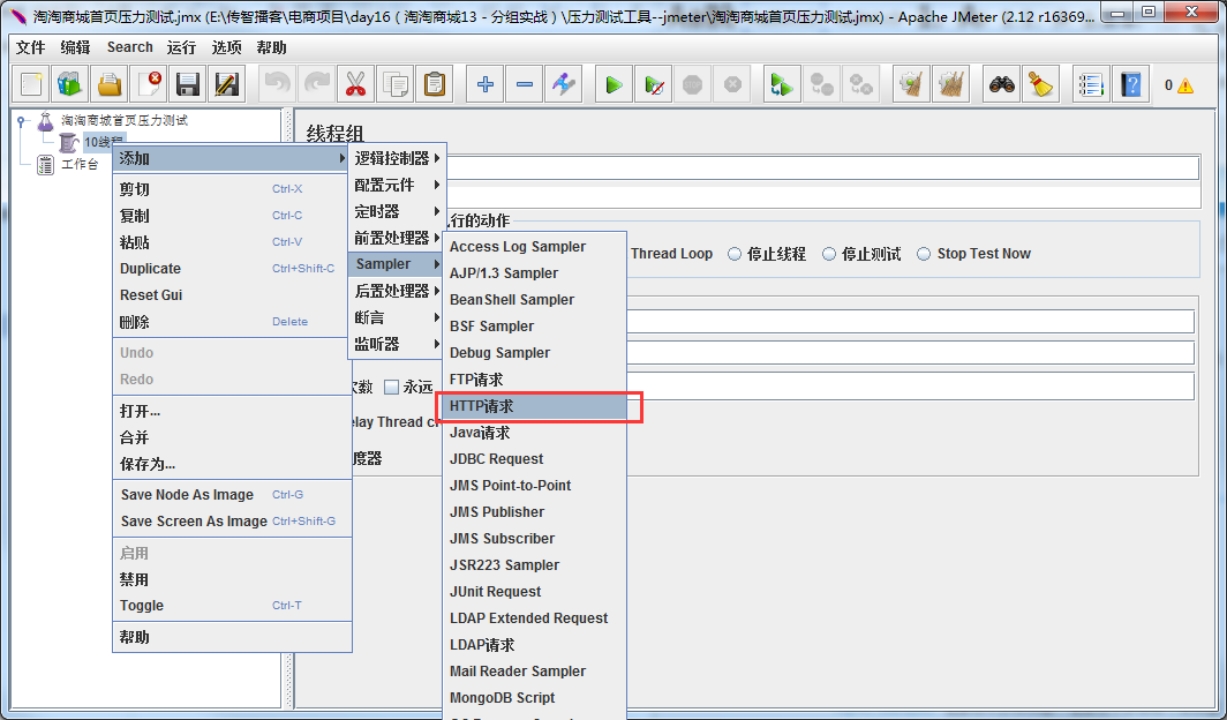Screen dimensions: 1227x720
Task: Click the Copy toolbar icon
Action: [x=395, y=84]
